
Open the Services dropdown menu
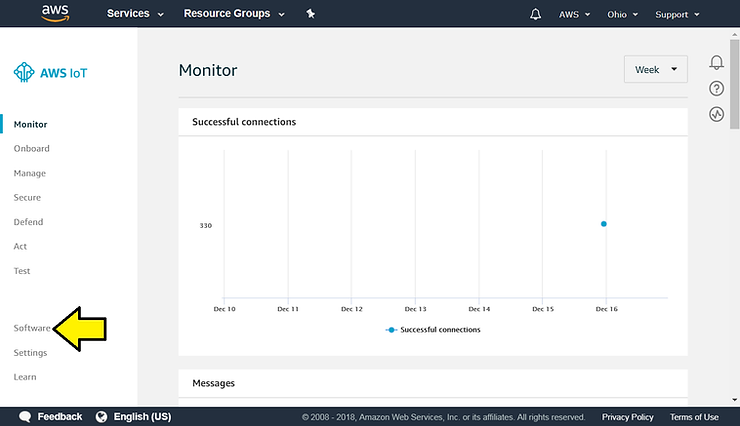(x=135, y=14)
